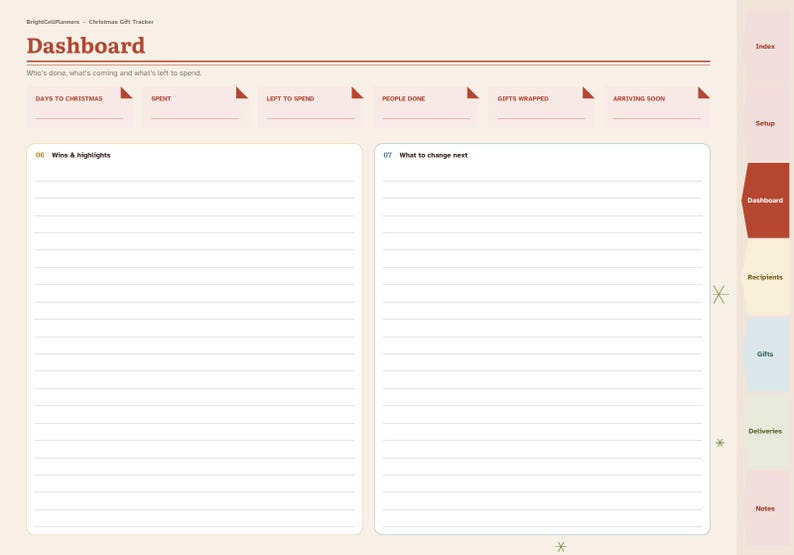Click the corner fold on Gifts Wrapped card
794x555 pixels.
point(587,94)
